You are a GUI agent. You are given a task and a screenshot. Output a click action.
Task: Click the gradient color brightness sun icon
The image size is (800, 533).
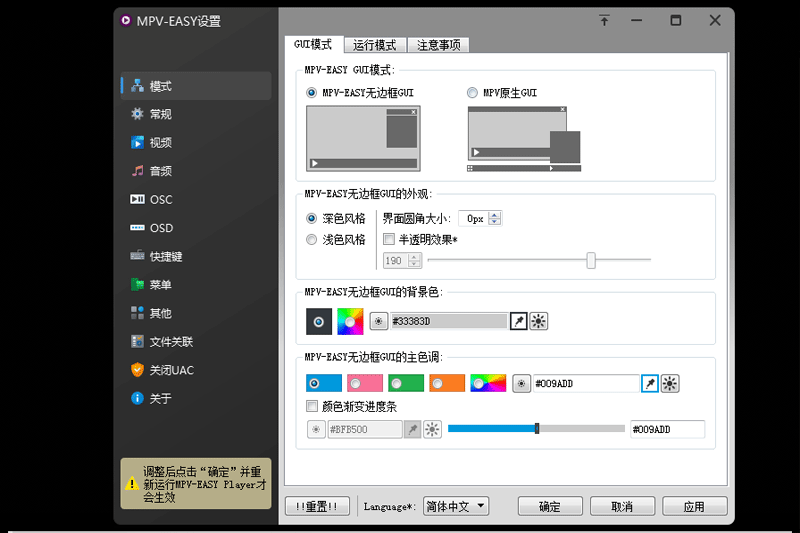pos(432,429)
